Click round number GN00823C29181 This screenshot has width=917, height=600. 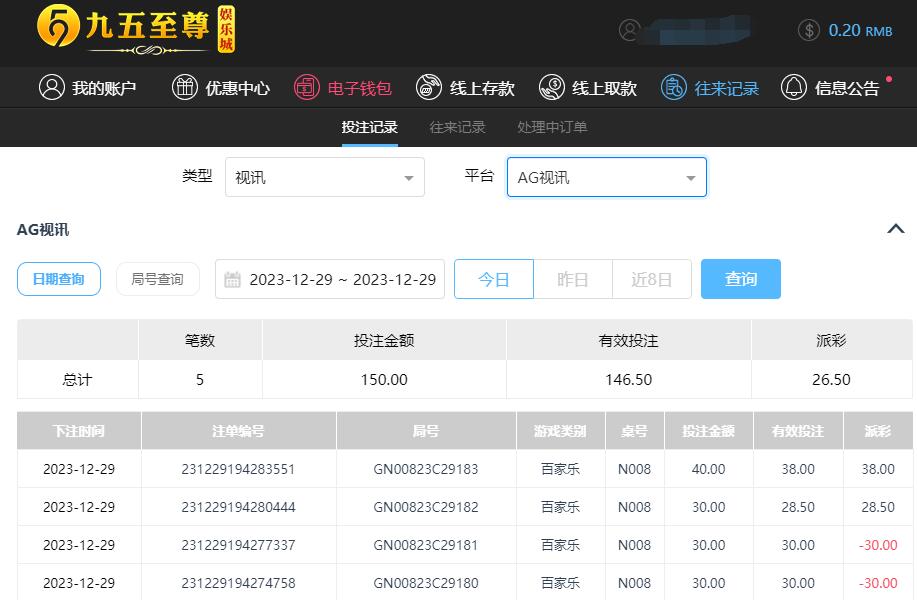[426, 545]
